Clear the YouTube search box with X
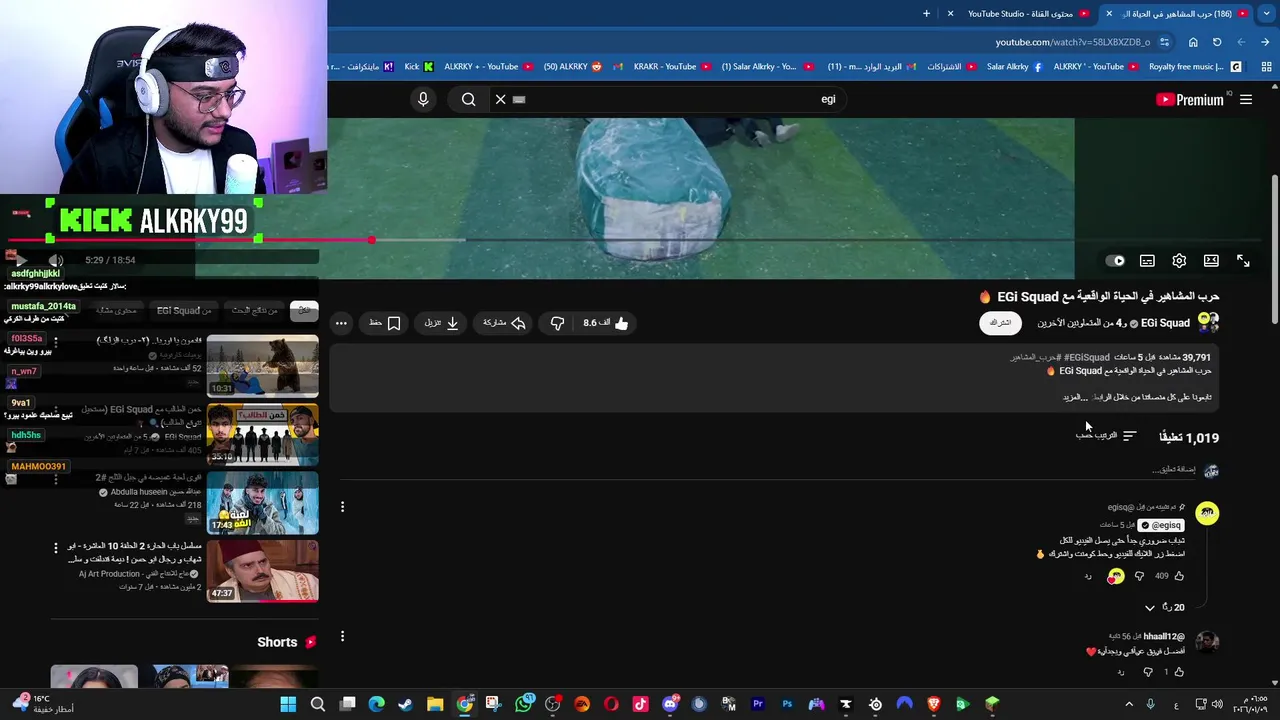Screen dimensions: 1280x720 click(x=501, y=99)
